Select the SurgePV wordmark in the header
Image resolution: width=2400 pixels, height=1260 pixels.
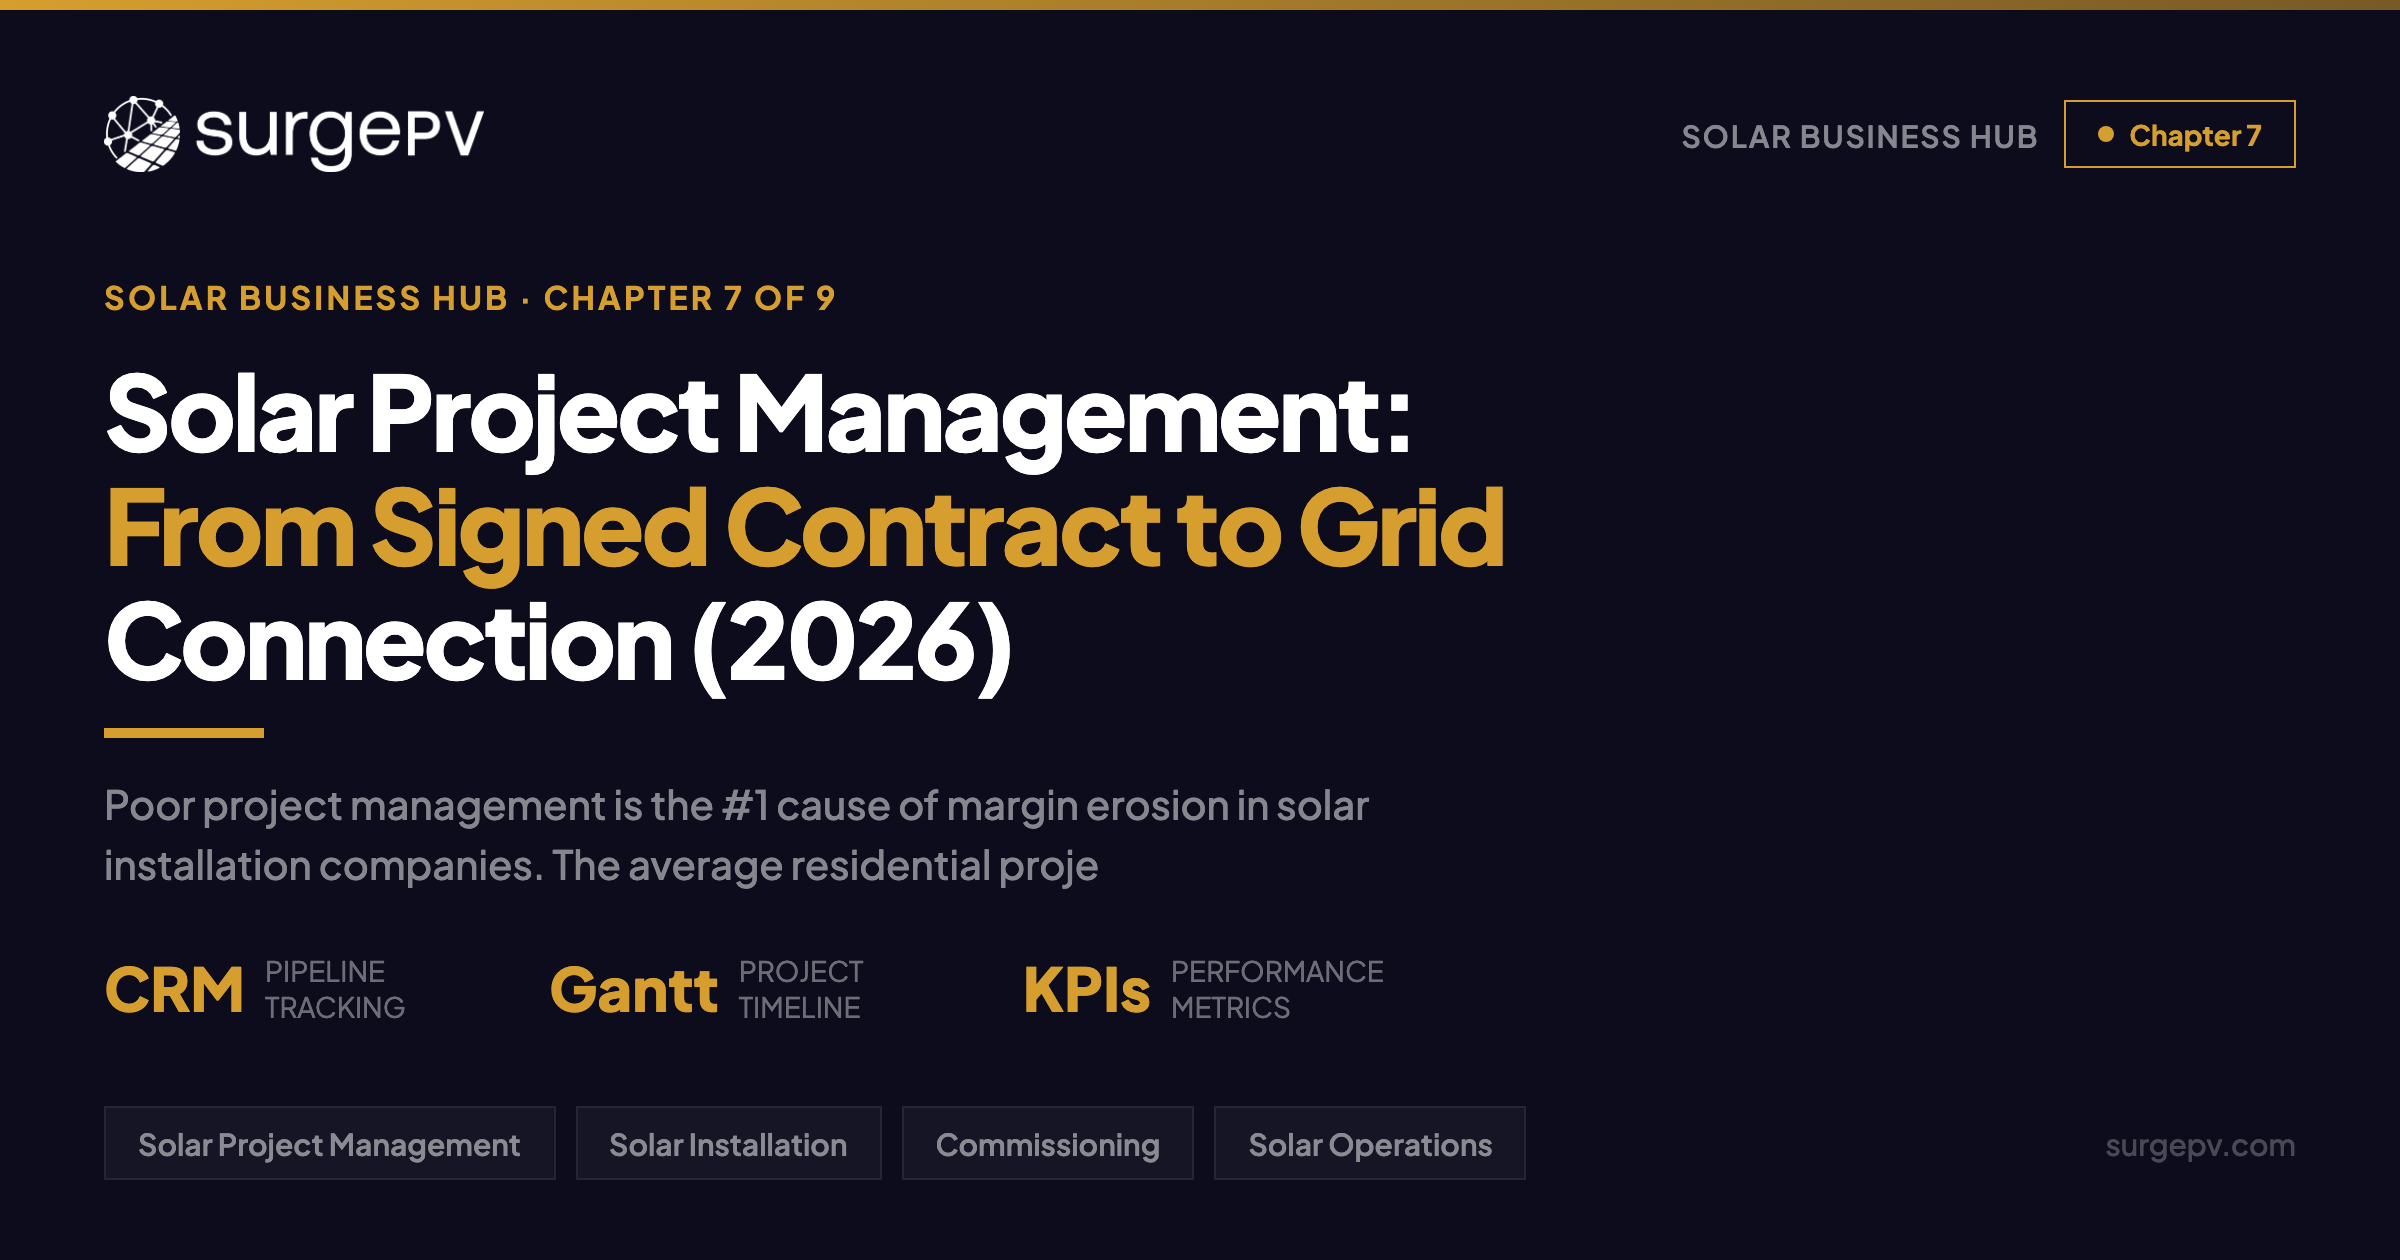point(336,133)
